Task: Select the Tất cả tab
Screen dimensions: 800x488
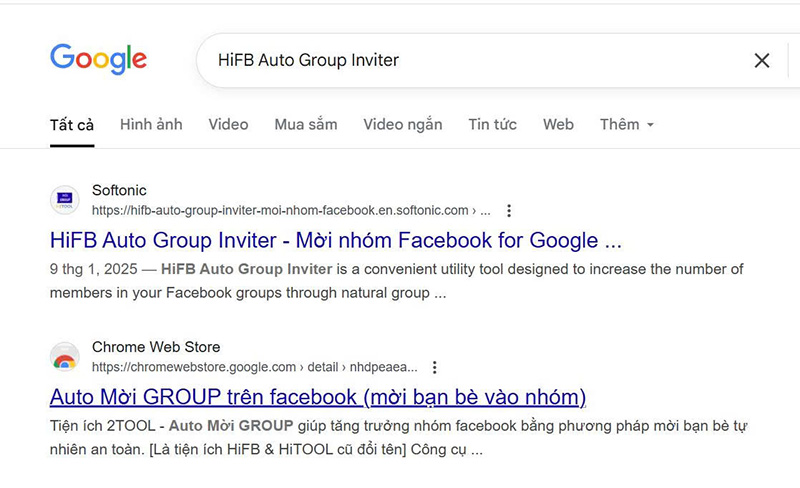Action: click(x=72, y=125)
